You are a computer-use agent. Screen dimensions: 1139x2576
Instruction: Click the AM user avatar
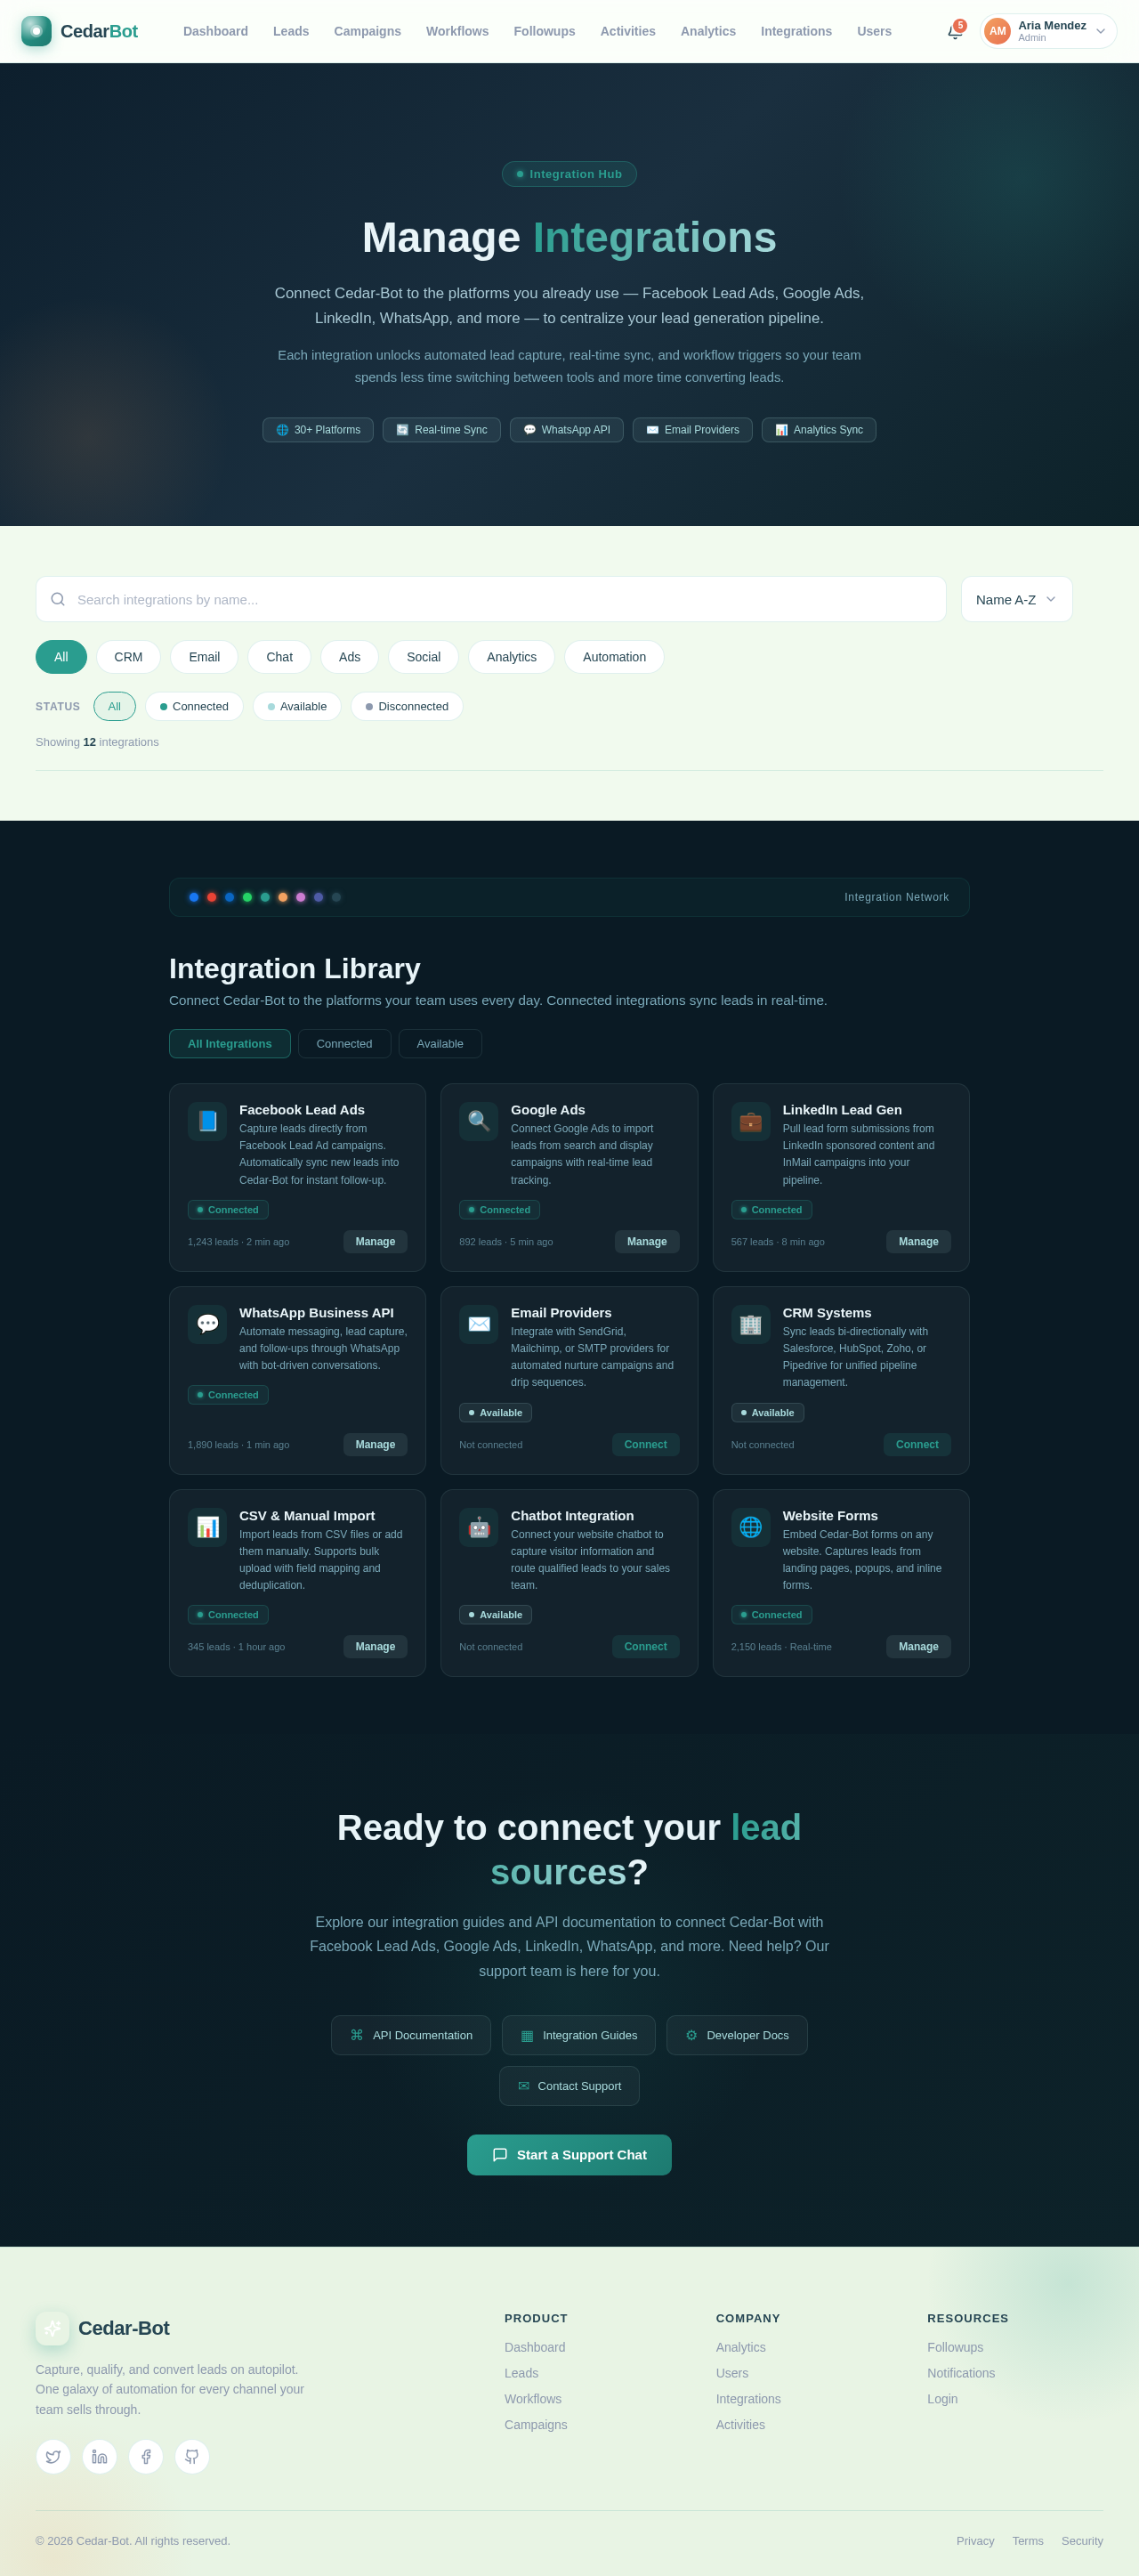tap(997, 31)
